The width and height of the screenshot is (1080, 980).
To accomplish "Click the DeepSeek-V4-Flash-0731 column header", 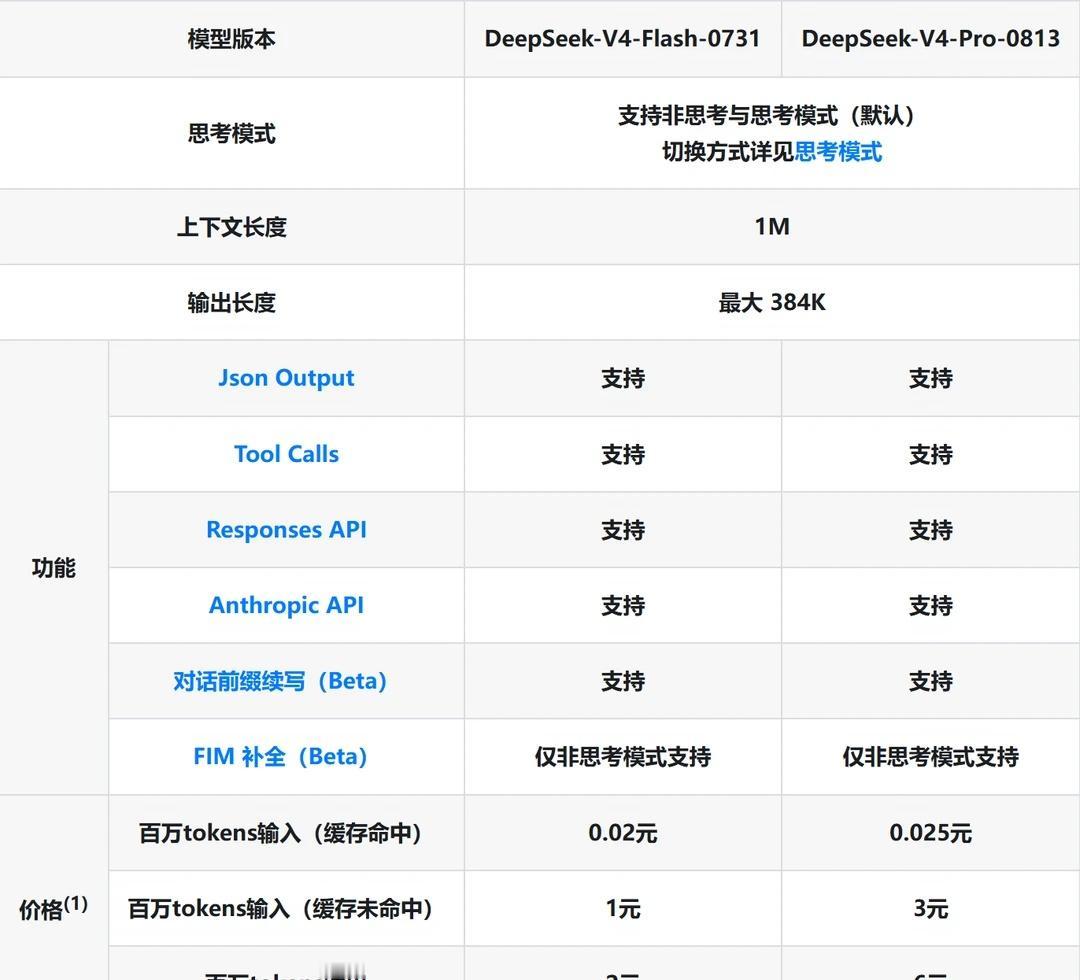I will (x=623, y=39).
